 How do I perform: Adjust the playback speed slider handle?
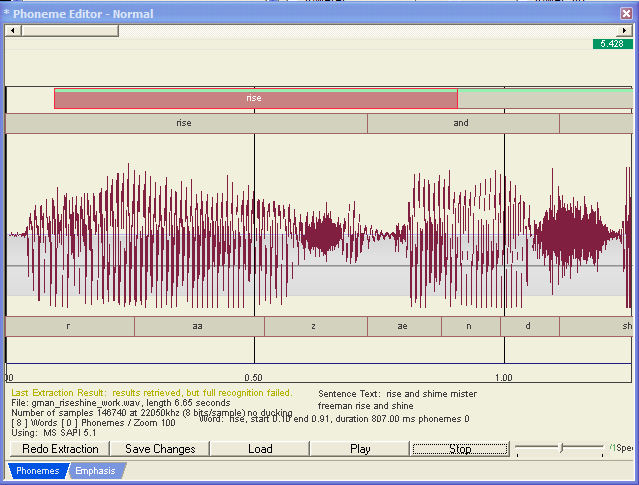point(562,448)
